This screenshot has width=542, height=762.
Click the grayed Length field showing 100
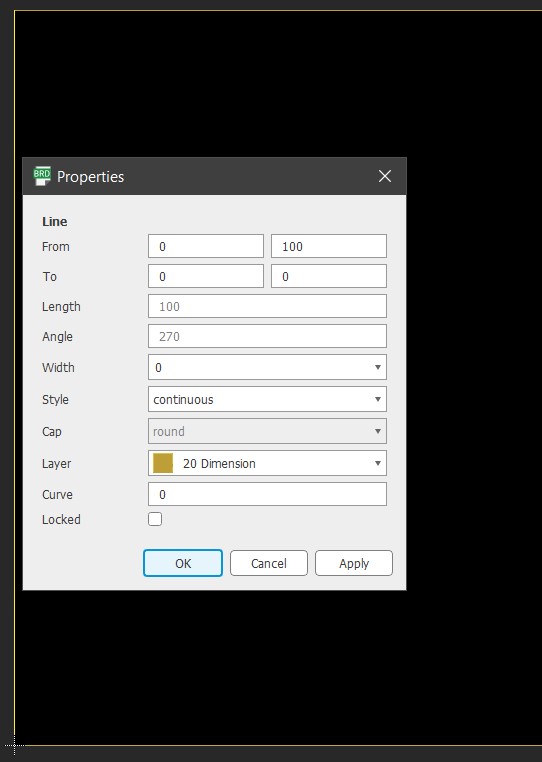coord(267,306)
